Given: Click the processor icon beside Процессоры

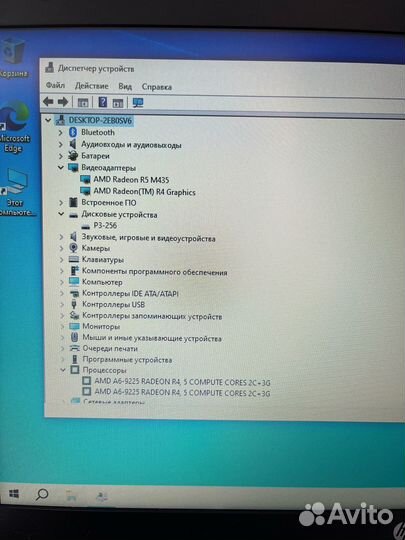Looking at the screenshot, I should 75,370.
